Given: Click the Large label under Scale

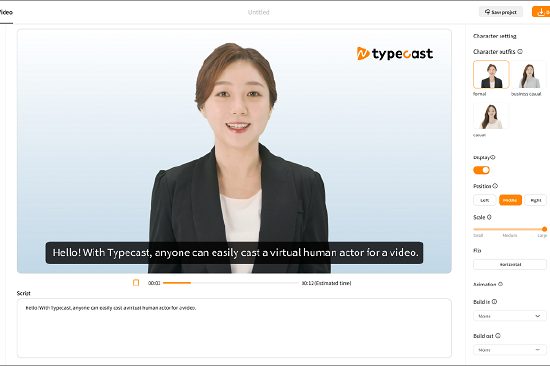Looking at the screenshot, I should 542,235.
